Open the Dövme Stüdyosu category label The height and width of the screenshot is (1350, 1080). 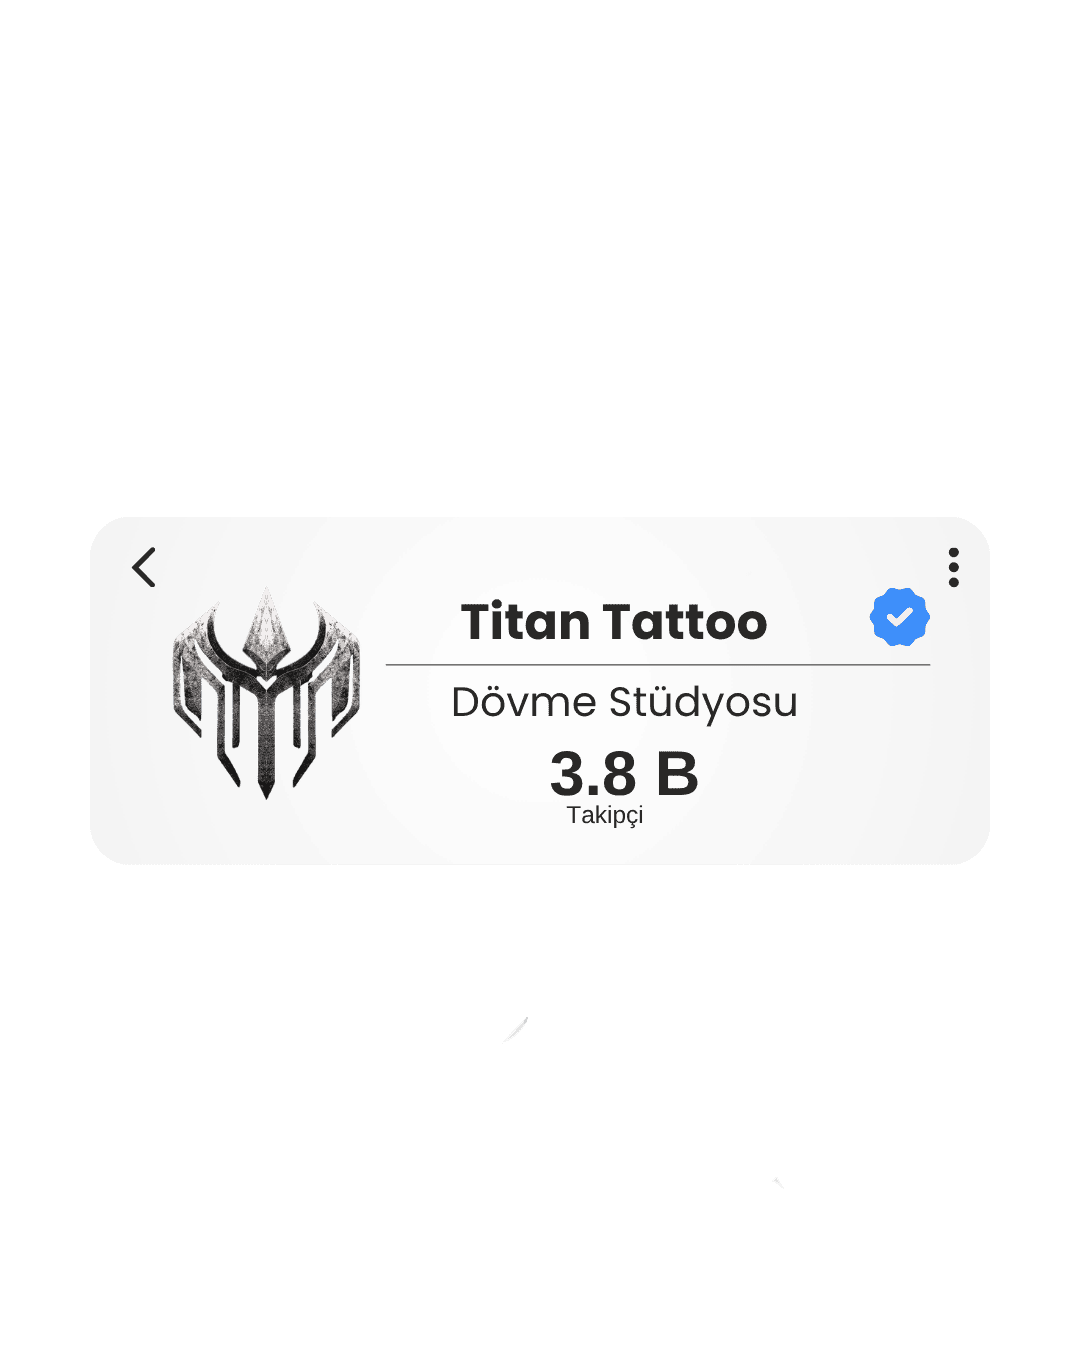tap(624, 703)
